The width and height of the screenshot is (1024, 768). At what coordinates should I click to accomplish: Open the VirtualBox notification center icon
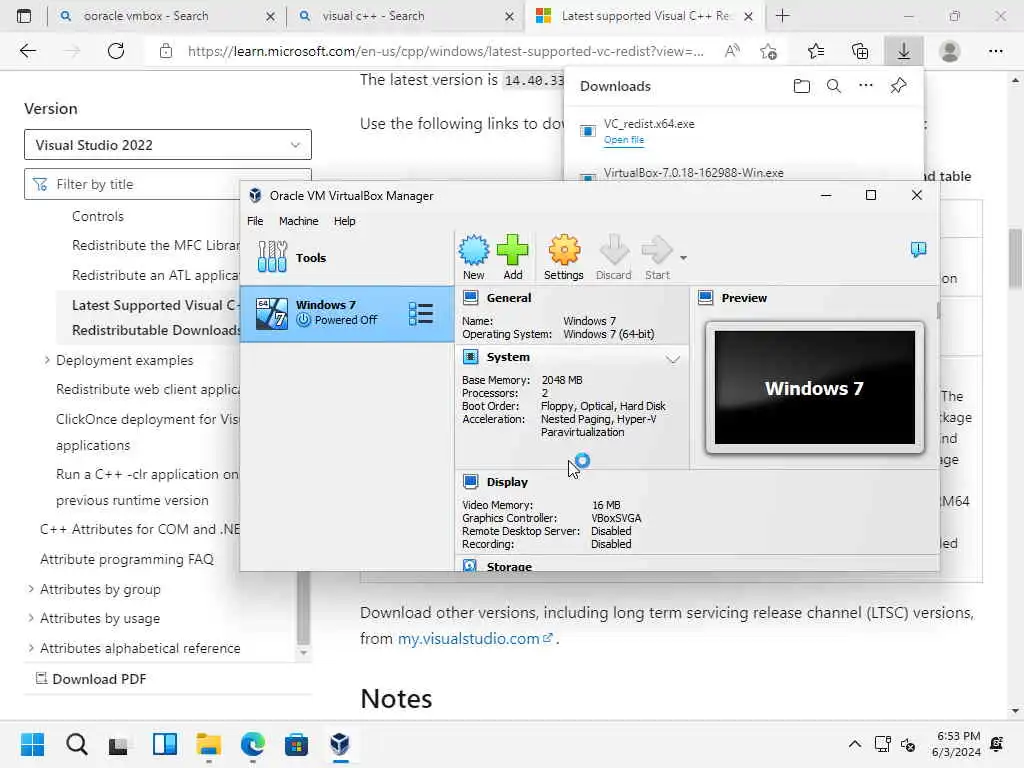click(918, 249)
